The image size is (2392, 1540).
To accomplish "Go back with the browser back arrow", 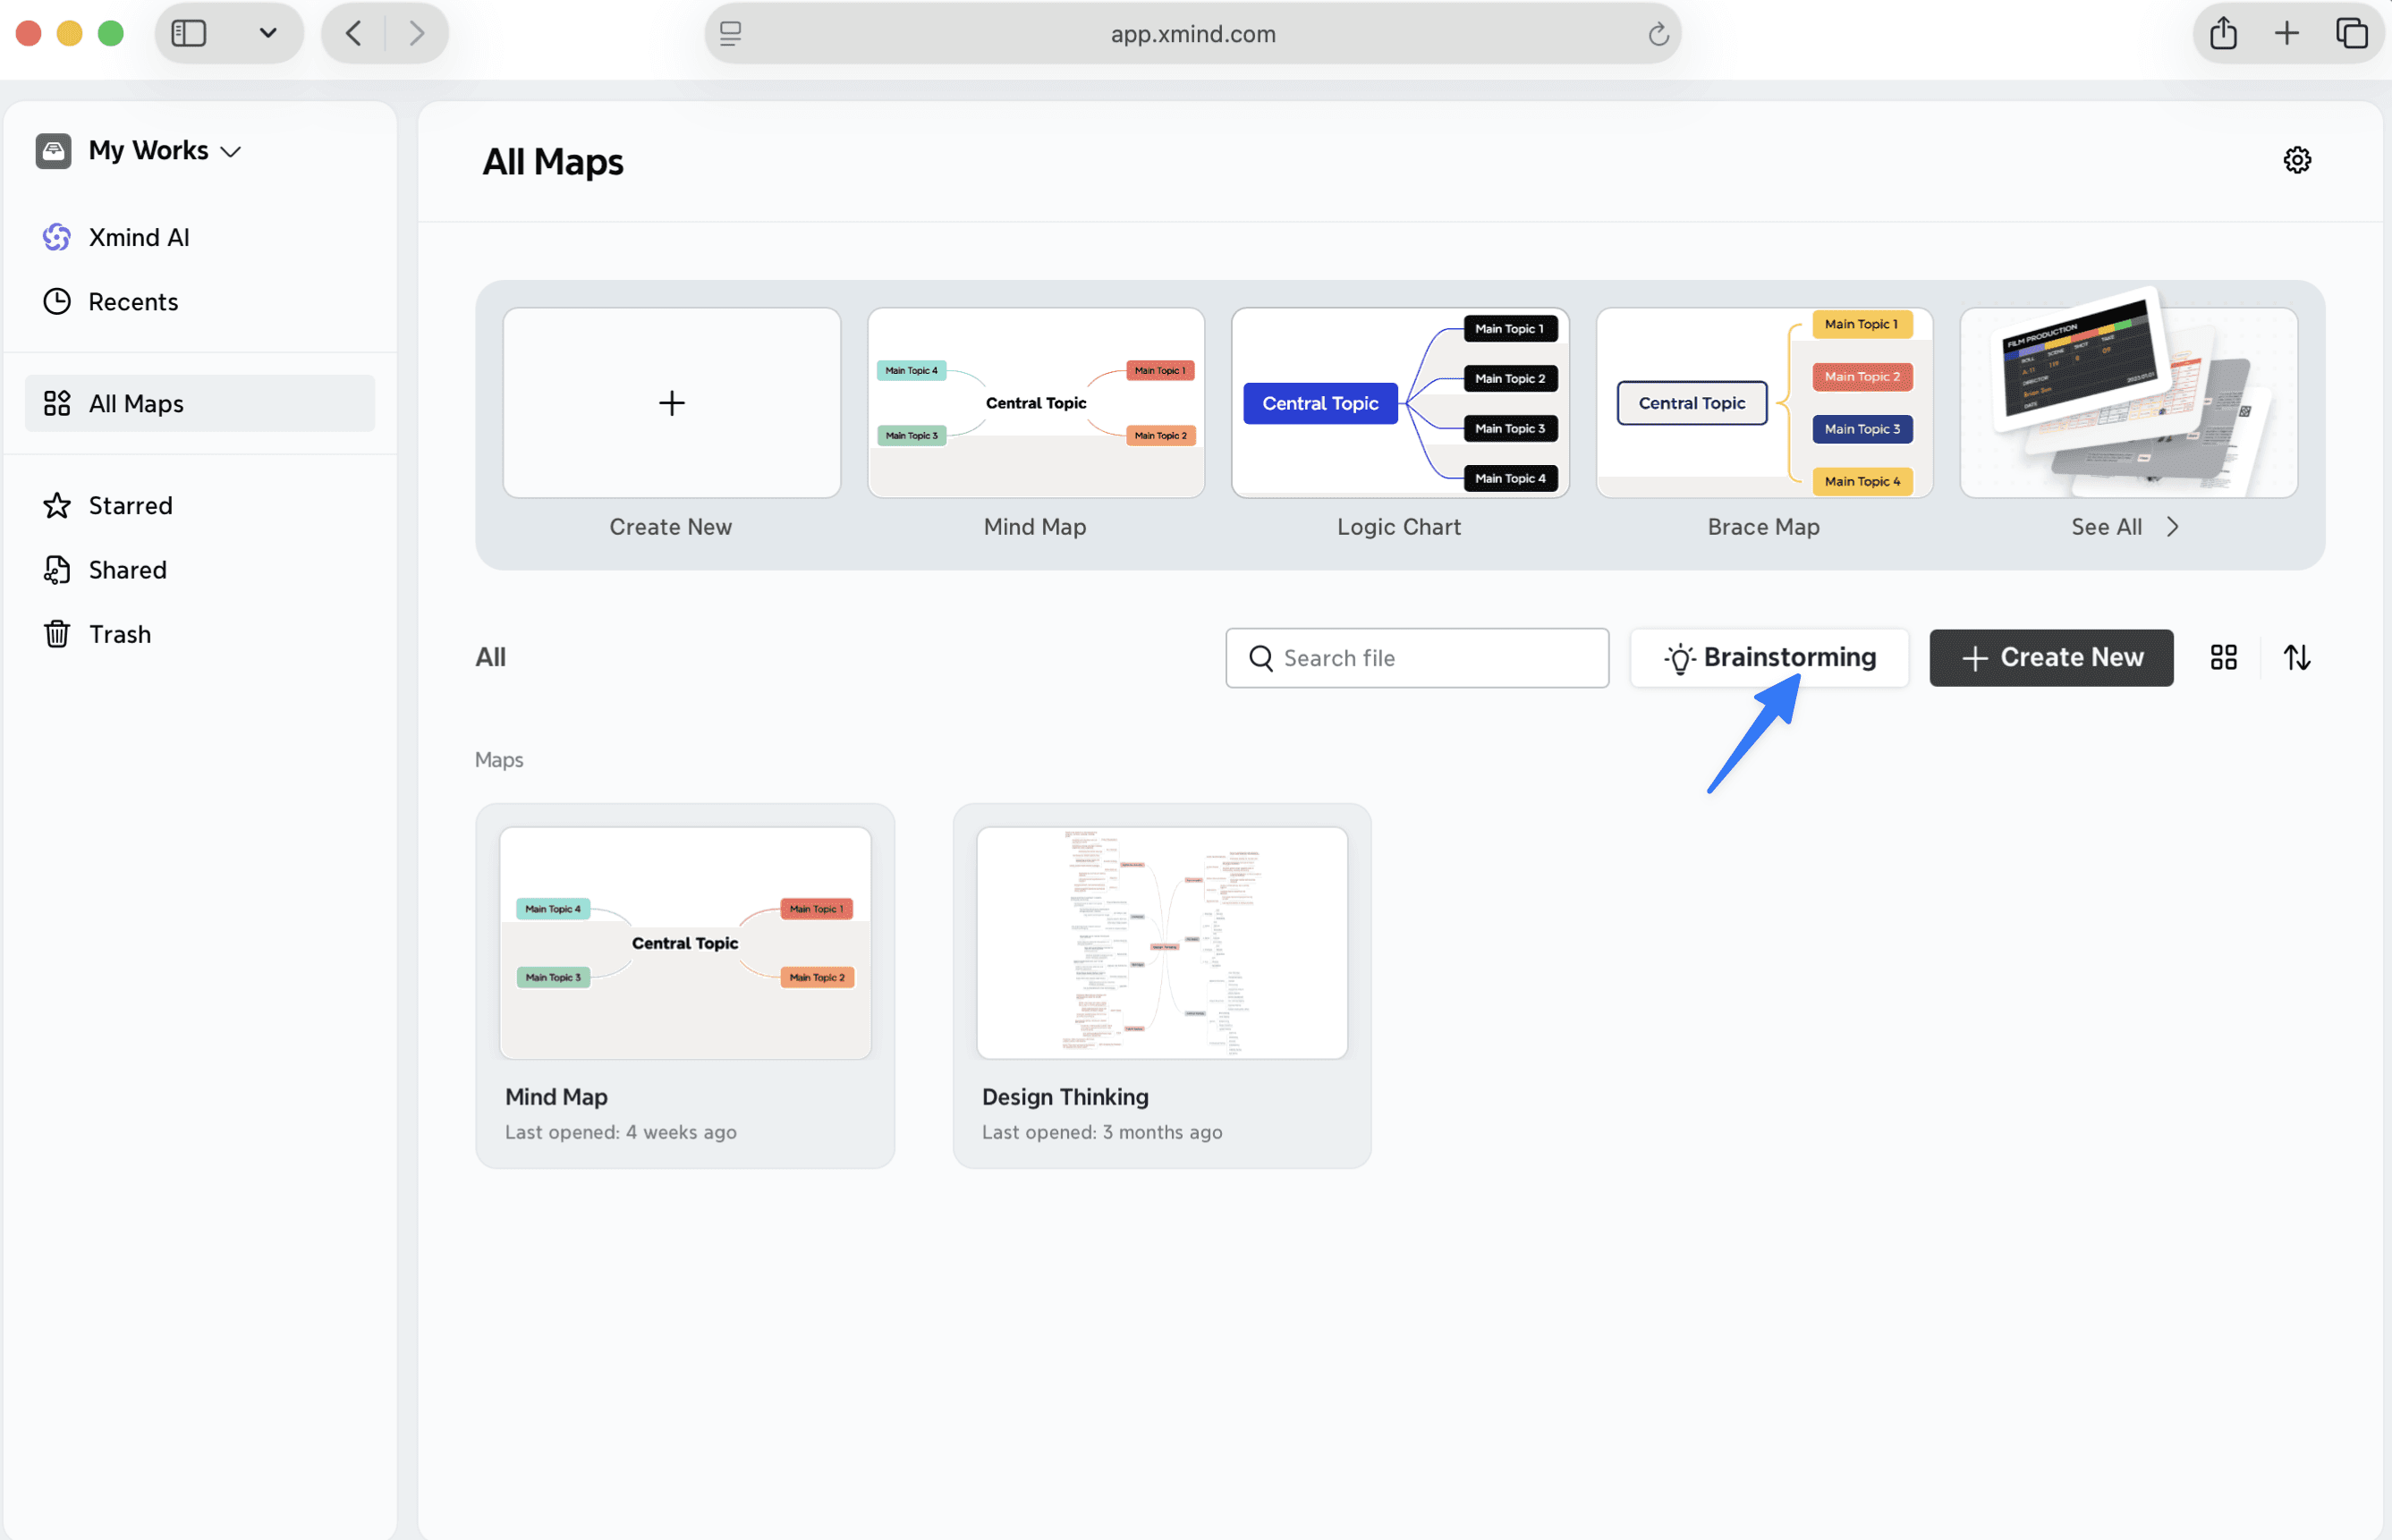I will (x=353, y=33).
